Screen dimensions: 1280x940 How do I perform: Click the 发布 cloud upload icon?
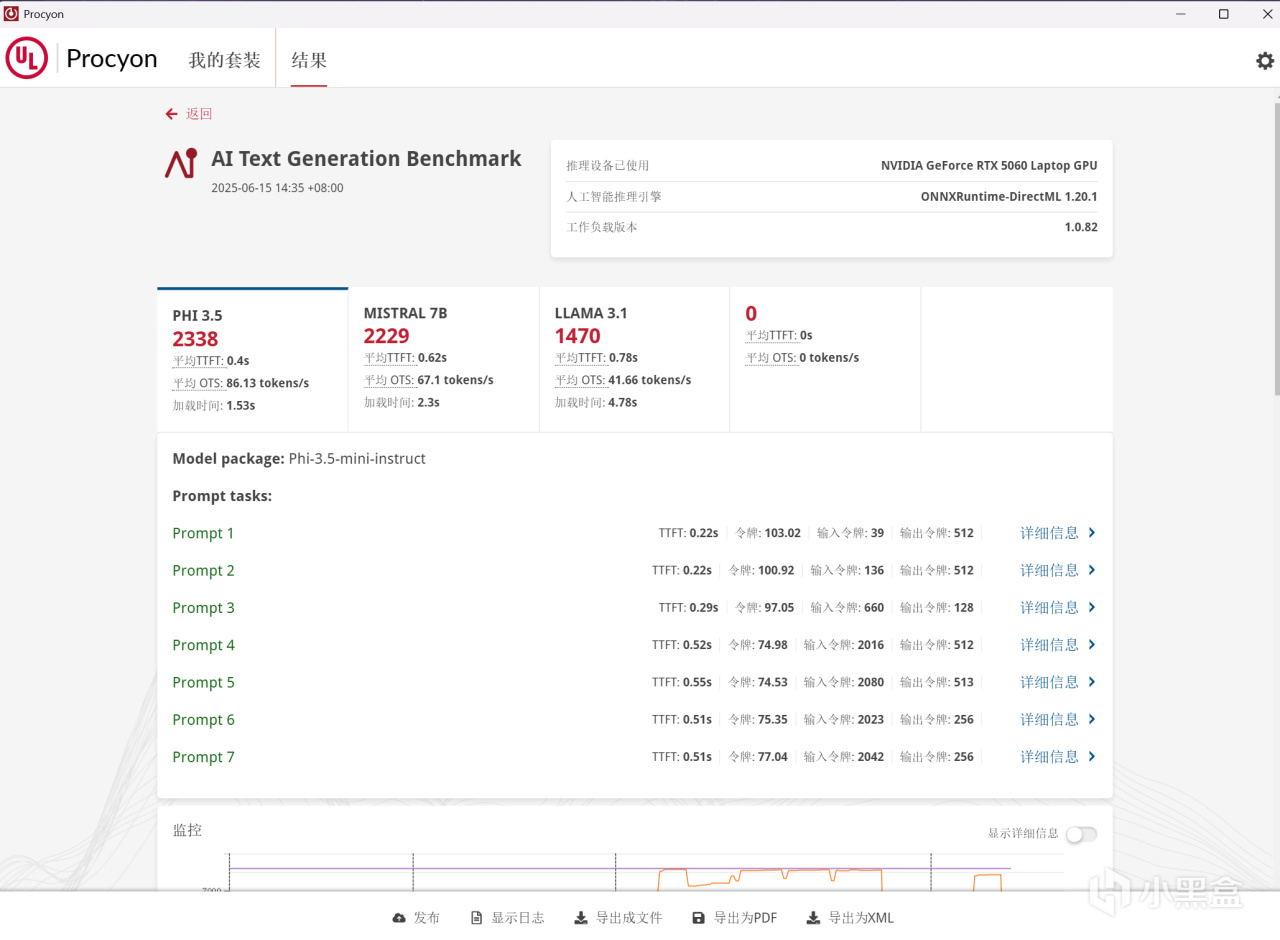point(399,918)
